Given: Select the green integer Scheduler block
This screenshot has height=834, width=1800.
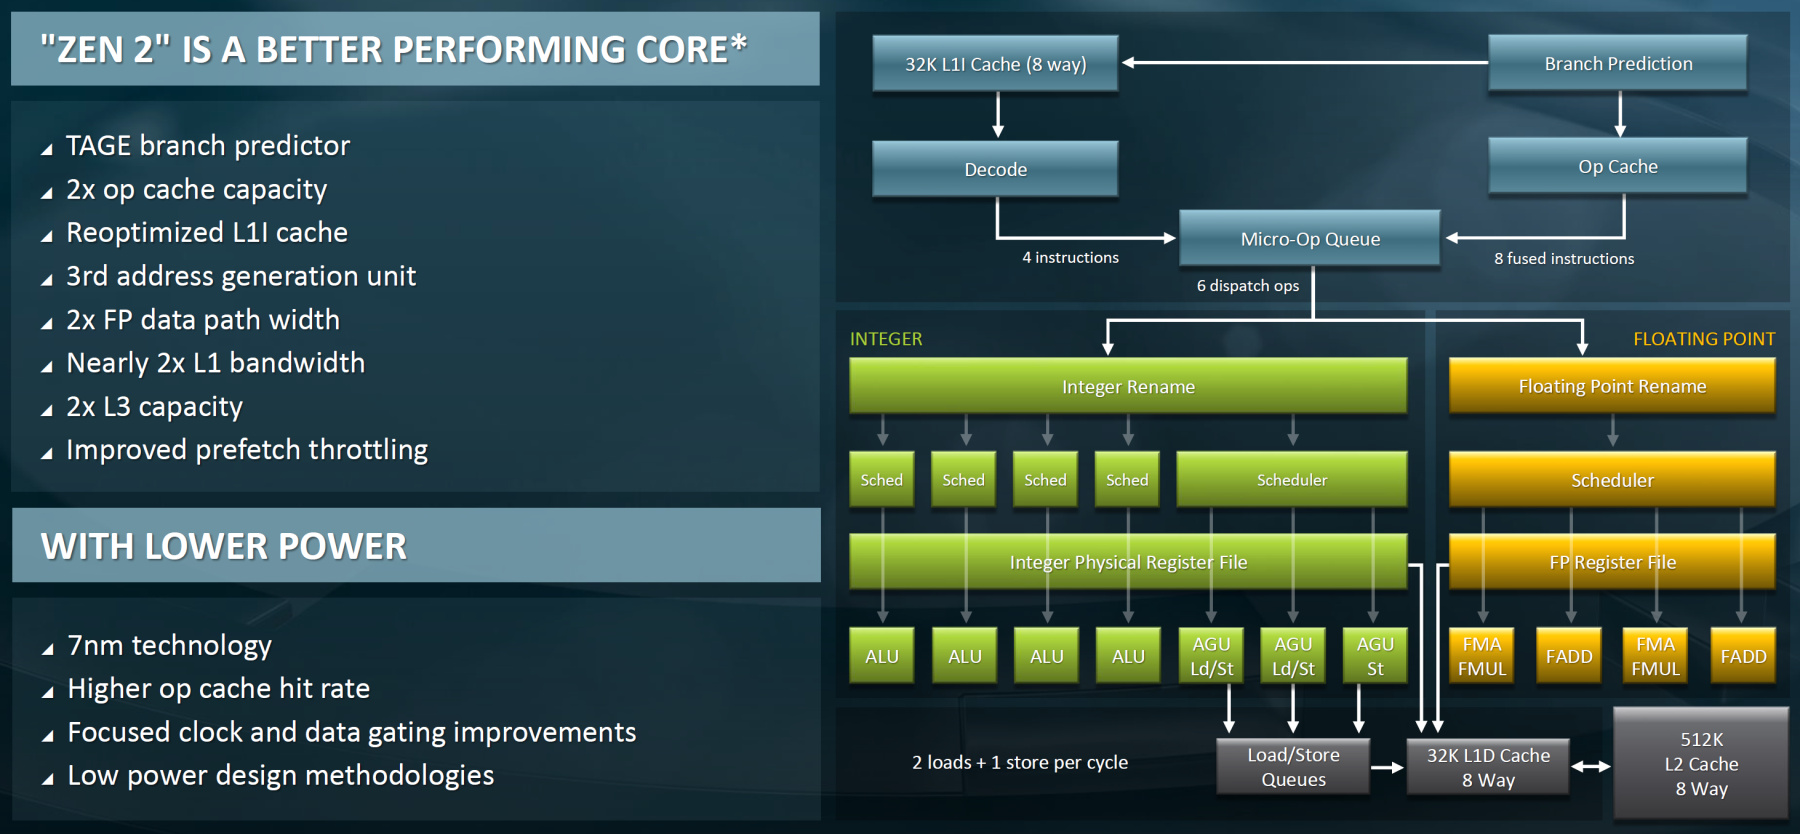Looking at the screenshot, I should point(1292,479).
